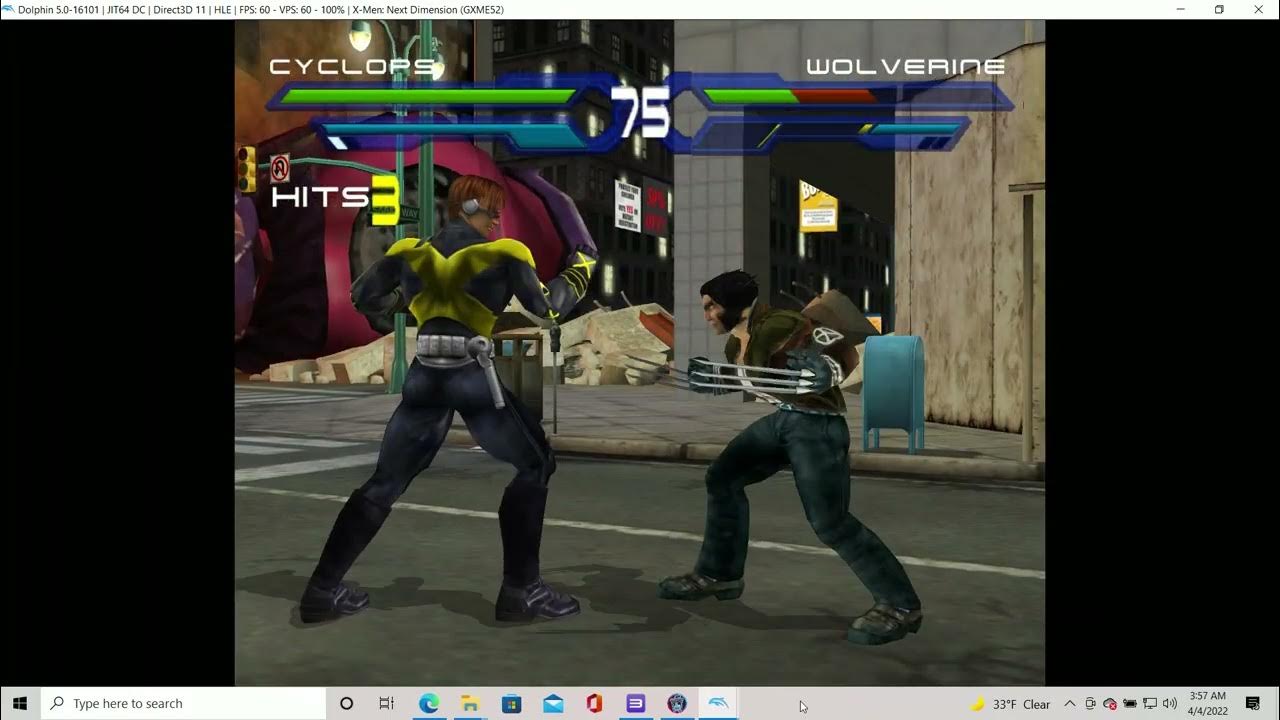Select the Dolphin emulator taskbar icon

click(718, 704)
